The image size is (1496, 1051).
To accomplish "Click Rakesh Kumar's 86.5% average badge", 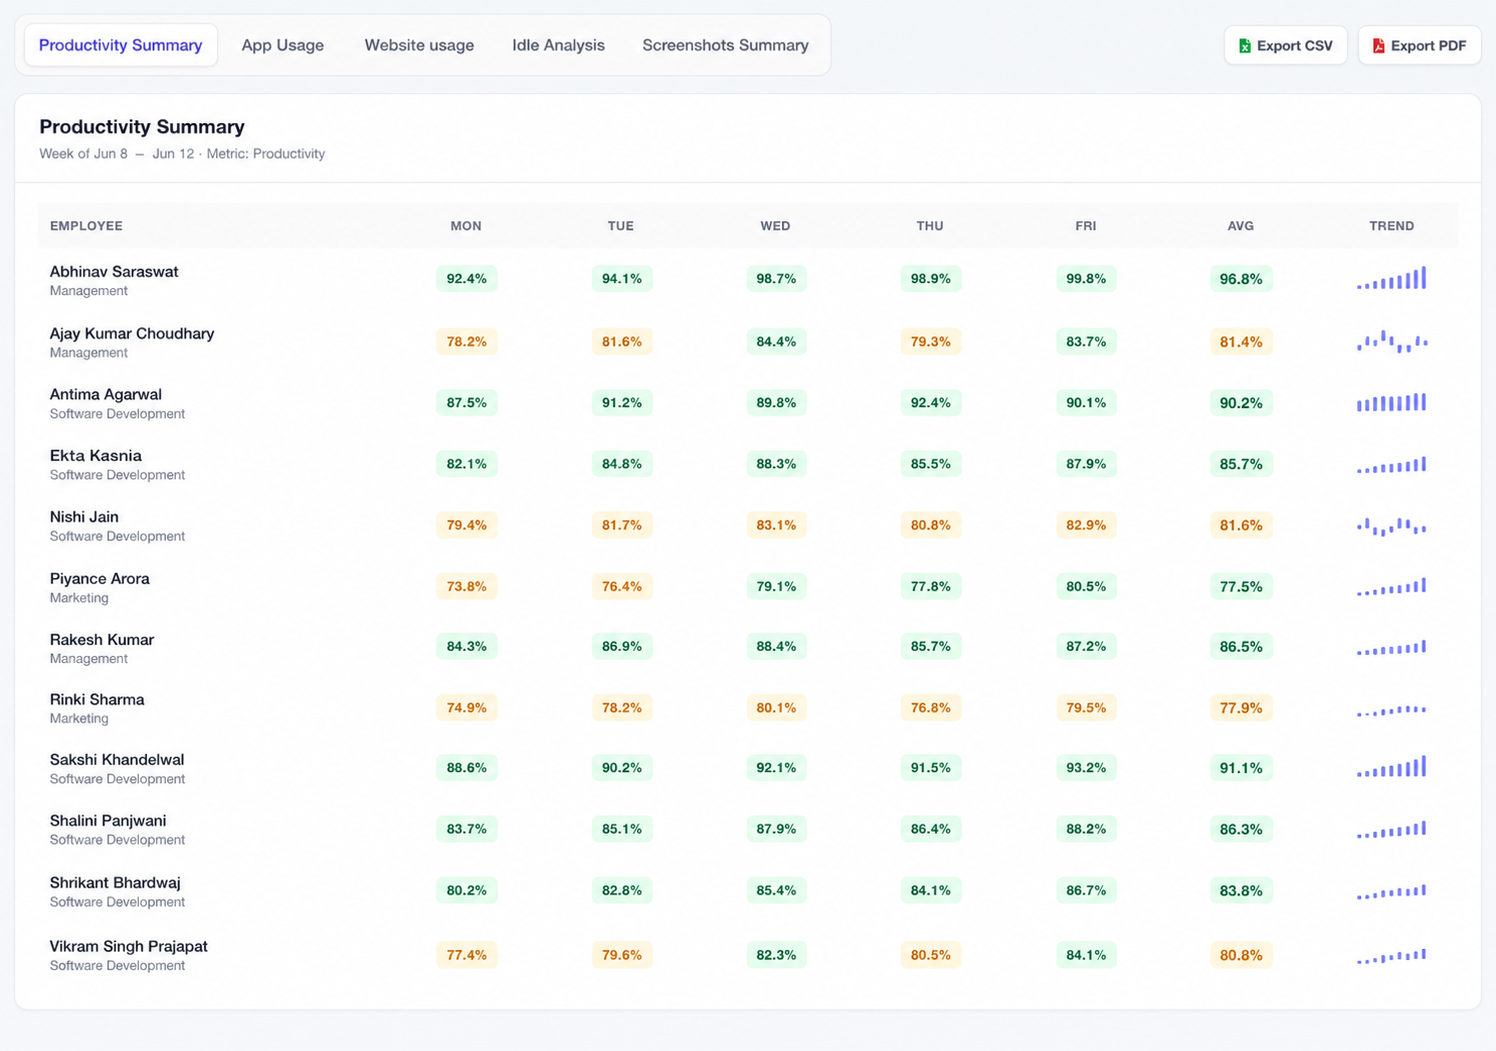I will [1241, 647].
